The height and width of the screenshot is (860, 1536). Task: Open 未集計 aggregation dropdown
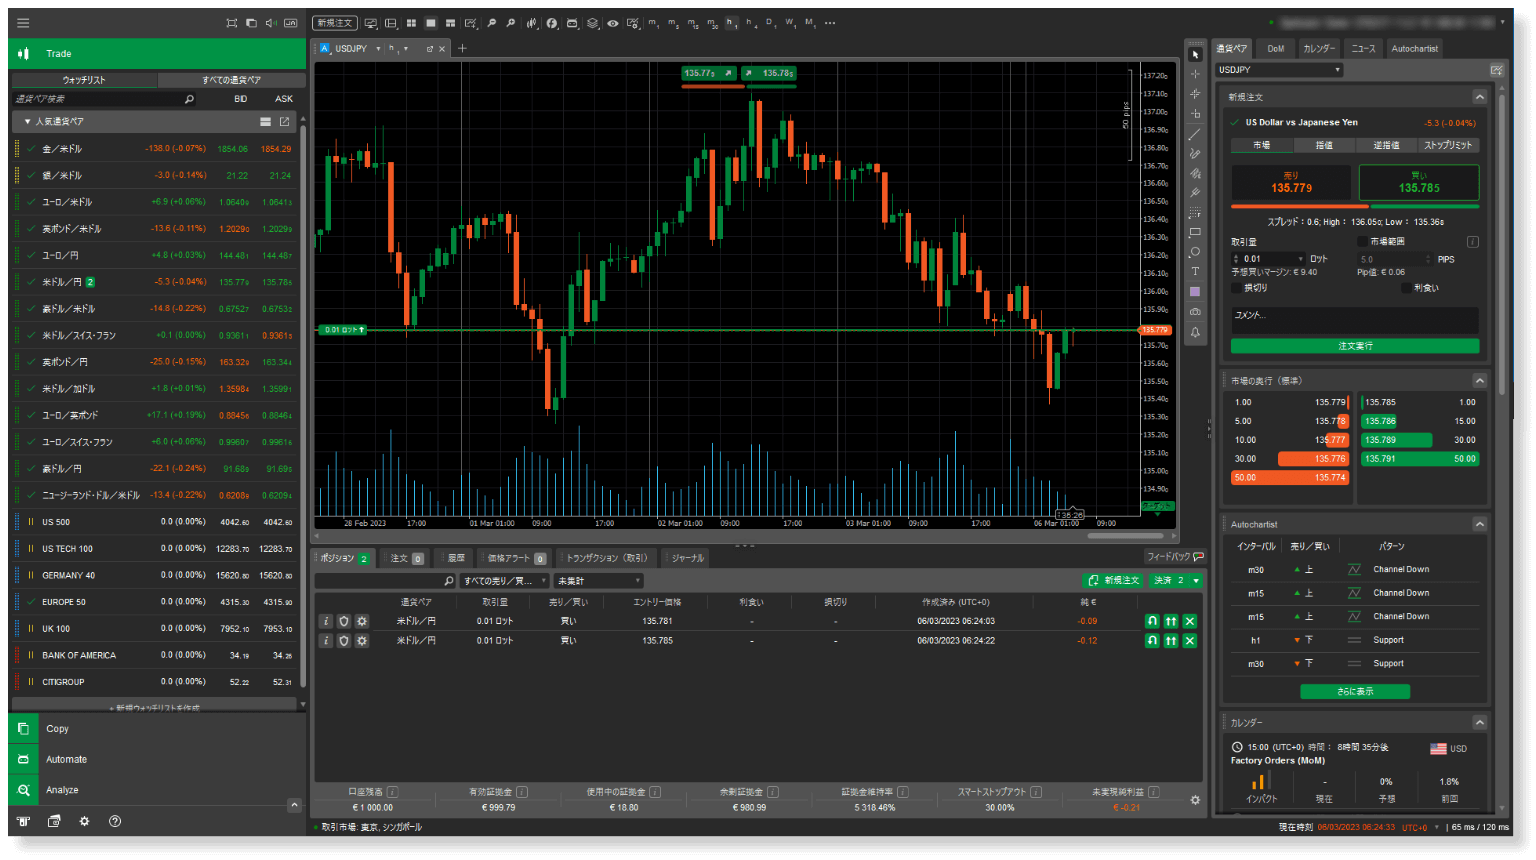coord(598,581)
